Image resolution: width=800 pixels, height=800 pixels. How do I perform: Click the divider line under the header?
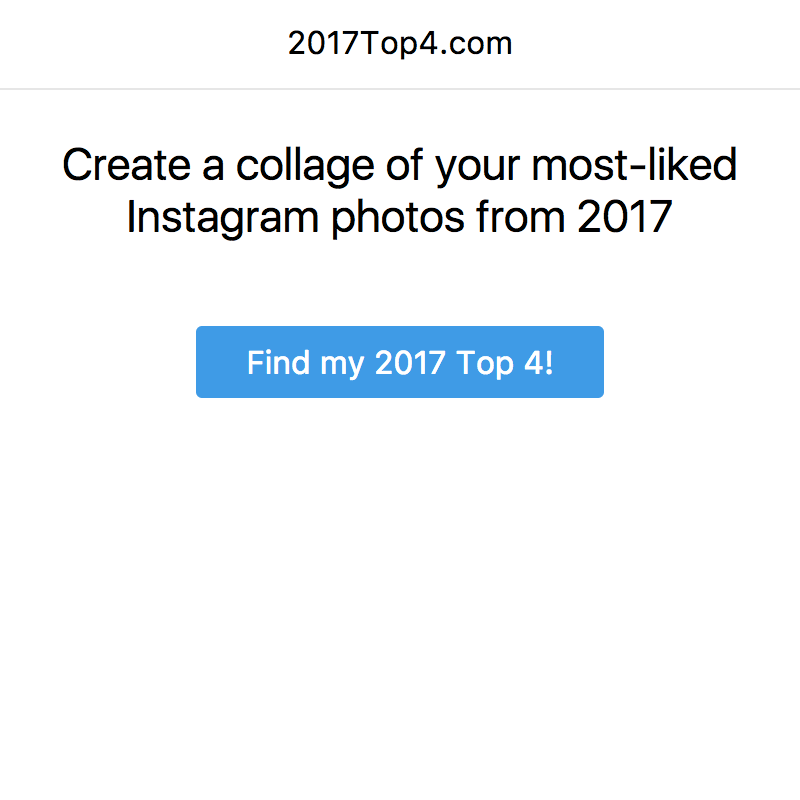(x=400, y=90)
